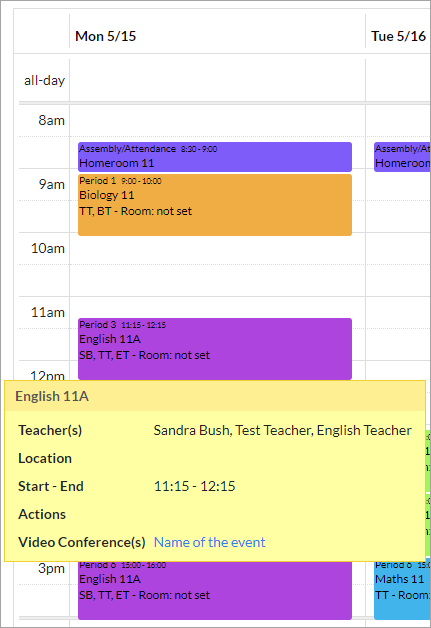The width and height of the screenshot is (431, 628).
Task: Select Tuesday's Maths 11 Period 6 event
Action: (x=402, y=590)
